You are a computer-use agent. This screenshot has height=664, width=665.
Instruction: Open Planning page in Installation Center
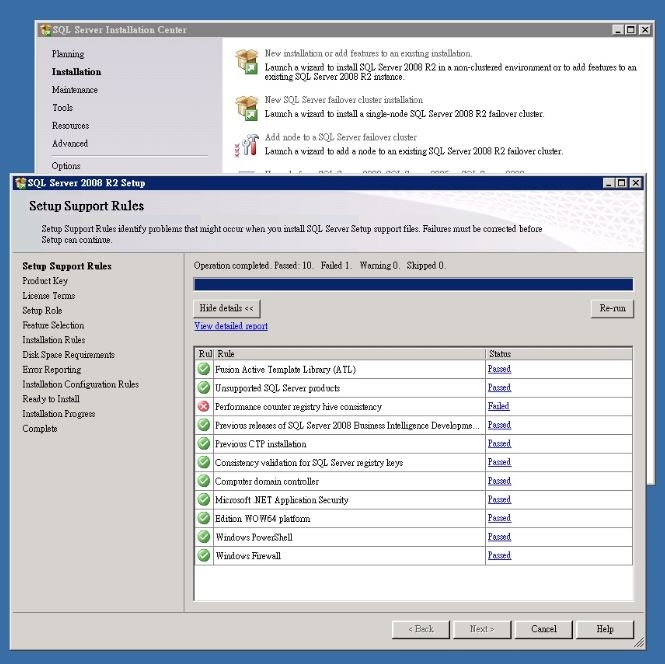pos(68,54)
